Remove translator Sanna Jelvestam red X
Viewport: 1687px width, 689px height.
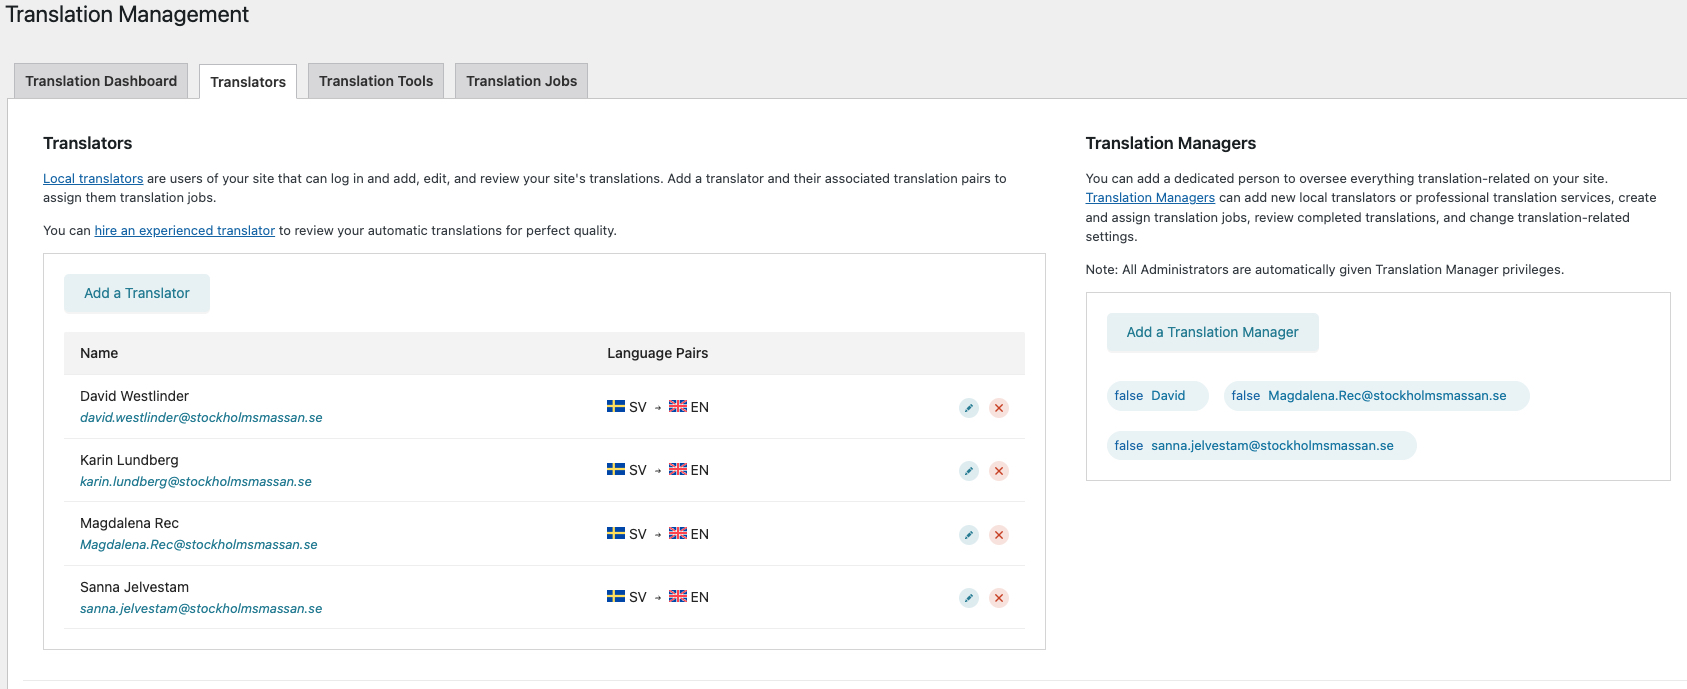[998, 598]
